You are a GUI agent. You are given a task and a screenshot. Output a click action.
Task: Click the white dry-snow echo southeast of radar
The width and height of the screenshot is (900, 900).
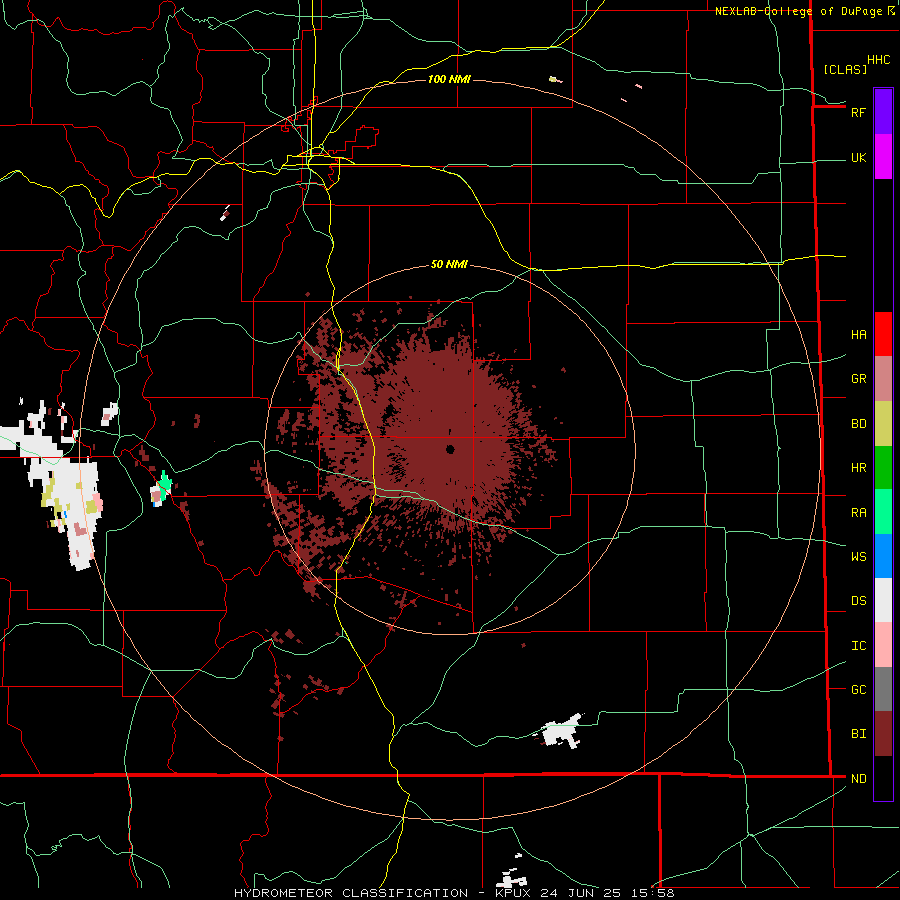coord(561,732)
